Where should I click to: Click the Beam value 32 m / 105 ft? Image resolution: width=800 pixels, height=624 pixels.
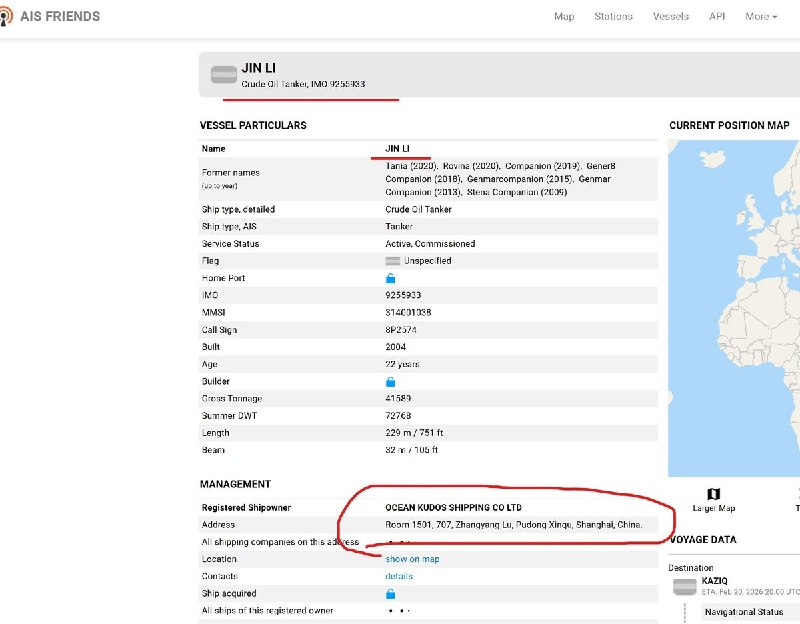[x=412, y=450]
